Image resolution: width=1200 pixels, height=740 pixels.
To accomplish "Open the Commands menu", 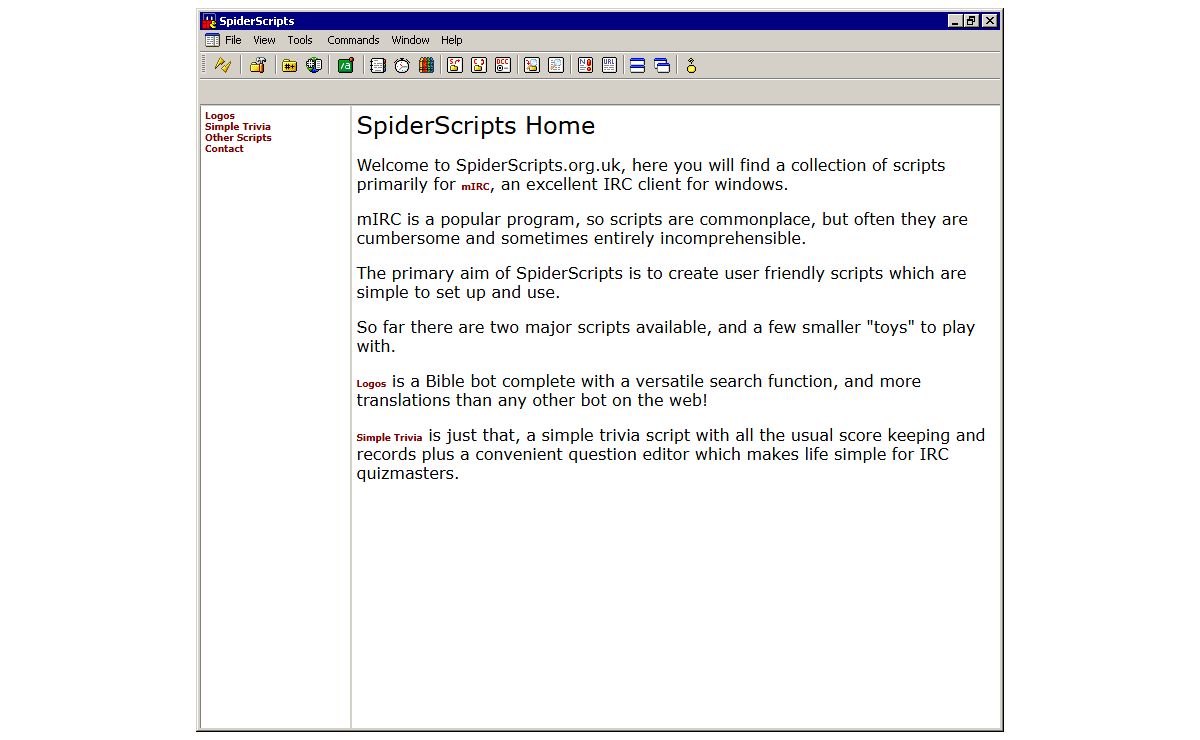I will [353, 40].
